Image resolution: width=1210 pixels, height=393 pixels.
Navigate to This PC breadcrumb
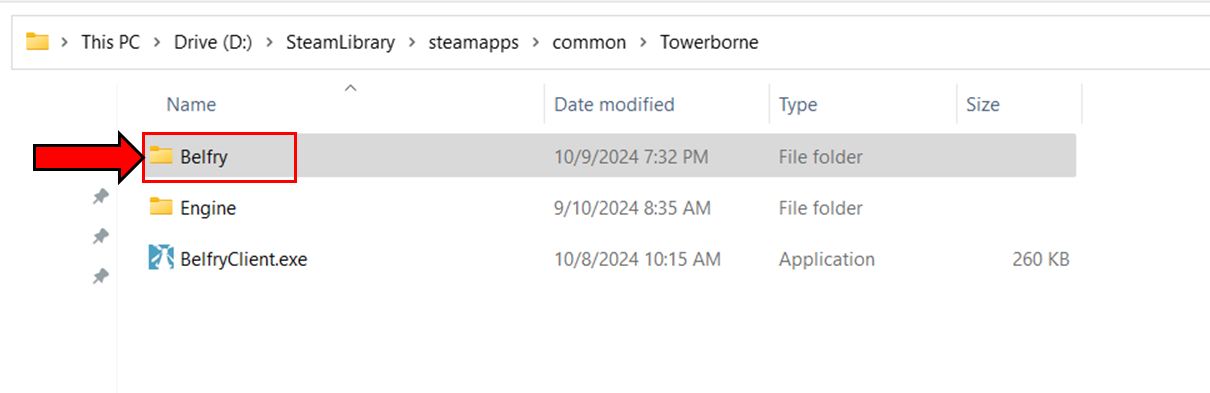click(x=111, y=42)
